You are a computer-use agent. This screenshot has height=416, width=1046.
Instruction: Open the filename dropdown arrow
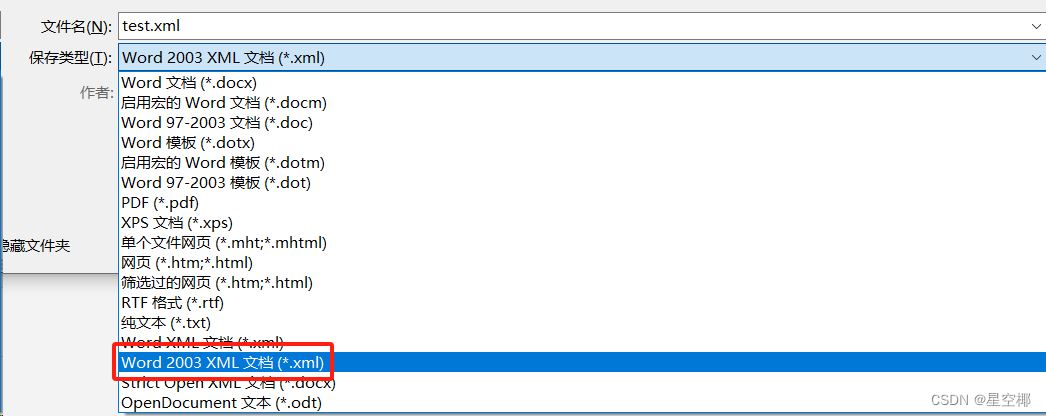(1036, 27)
